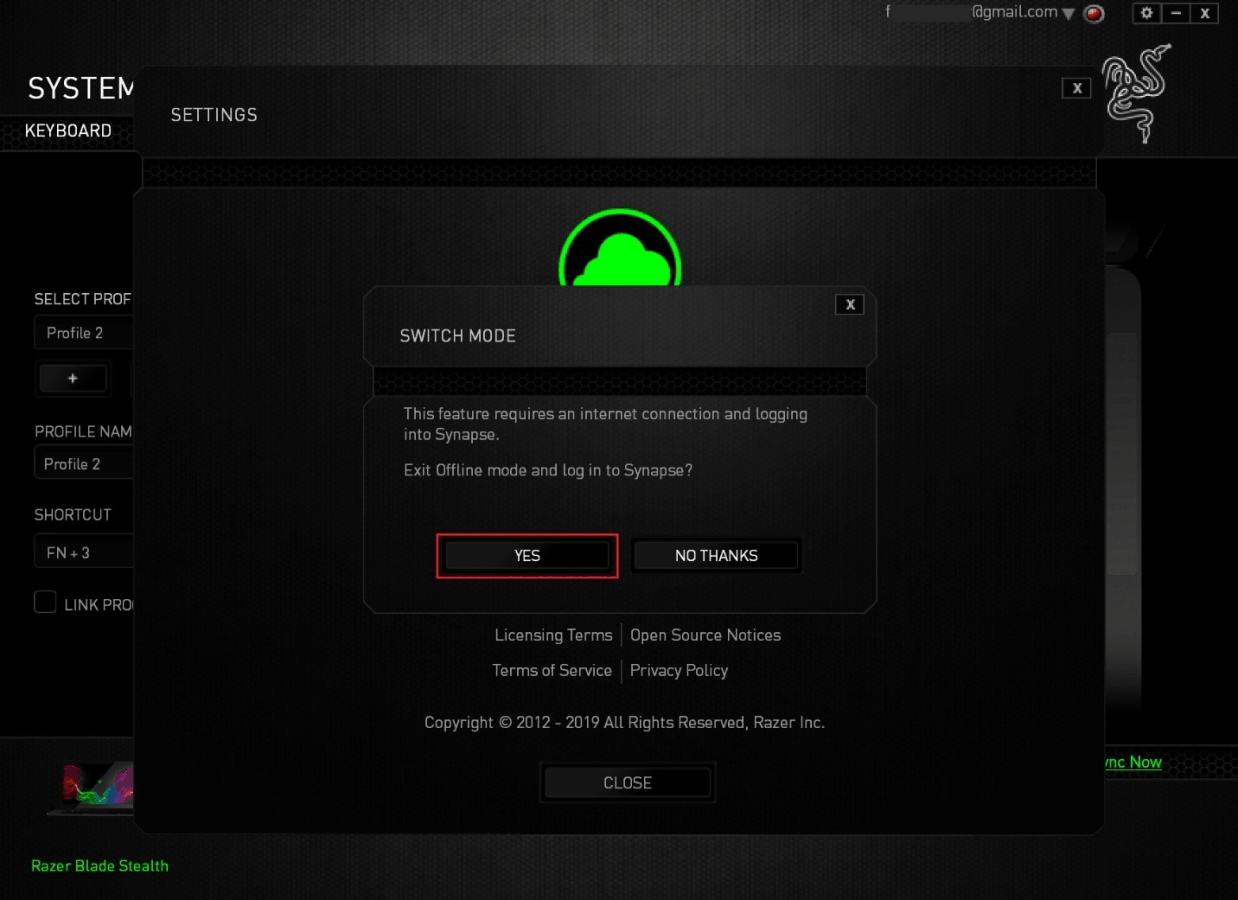Select the Razer Blade Stealth device thumbnail

click(x=90, y=789)
